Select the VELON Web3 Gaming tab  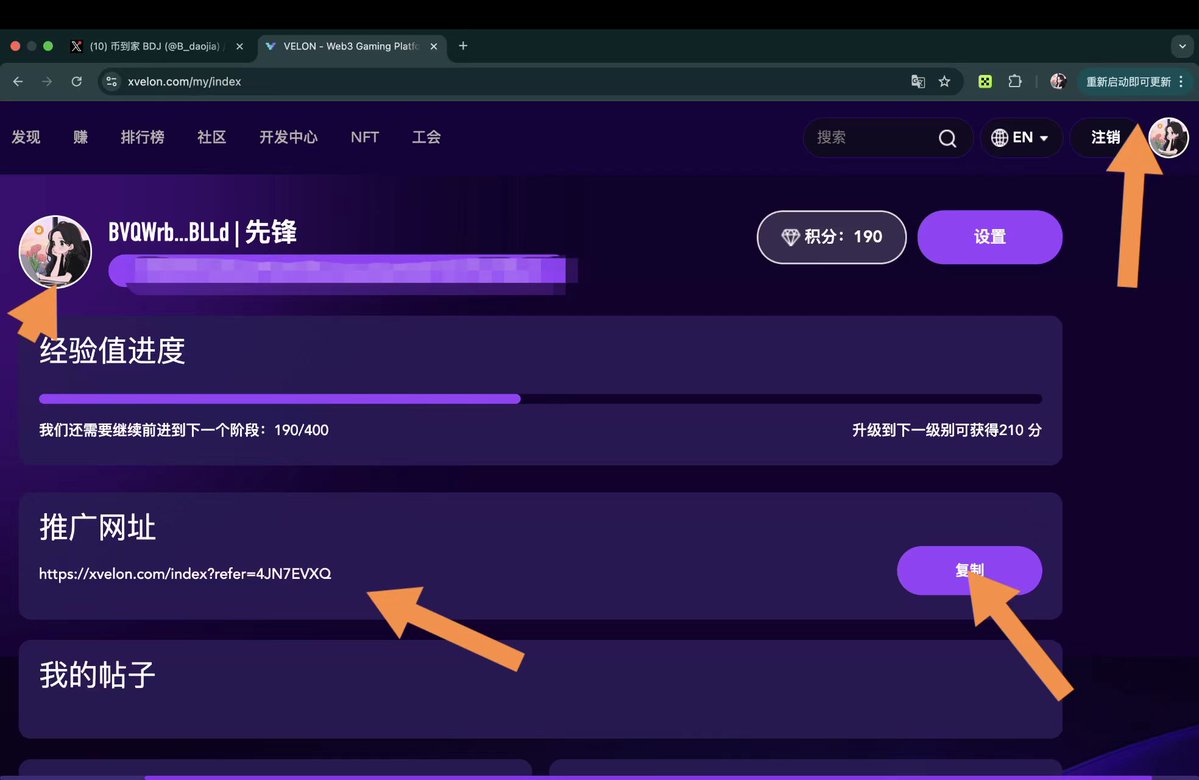tap(351, 46)
